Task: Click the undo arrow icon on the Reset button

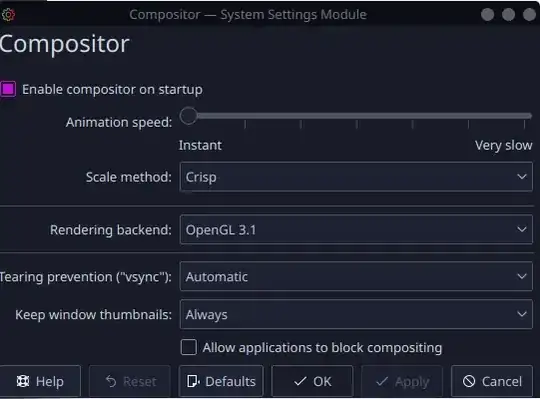Action: [111, 381]
